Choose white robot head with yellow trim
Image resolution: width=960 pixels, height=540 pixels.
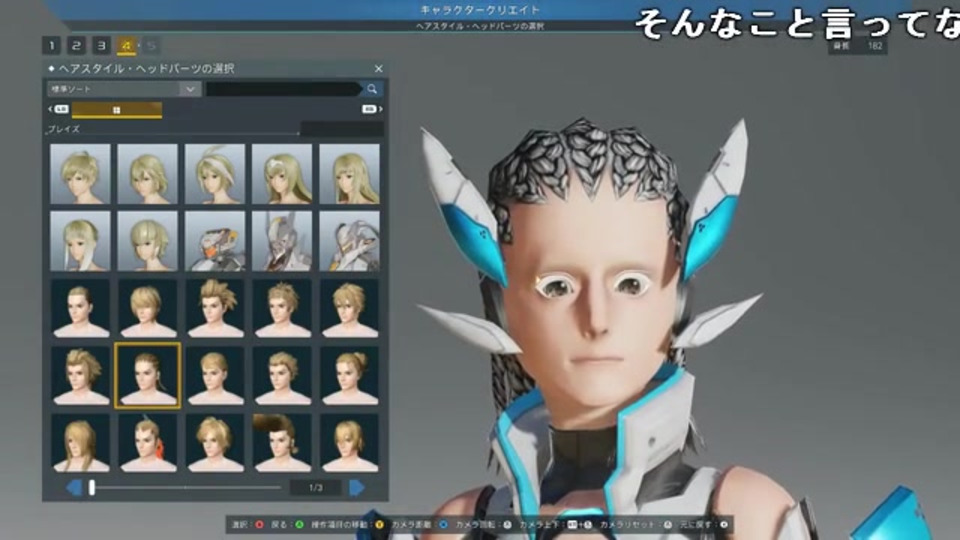(x=350, y=241)
